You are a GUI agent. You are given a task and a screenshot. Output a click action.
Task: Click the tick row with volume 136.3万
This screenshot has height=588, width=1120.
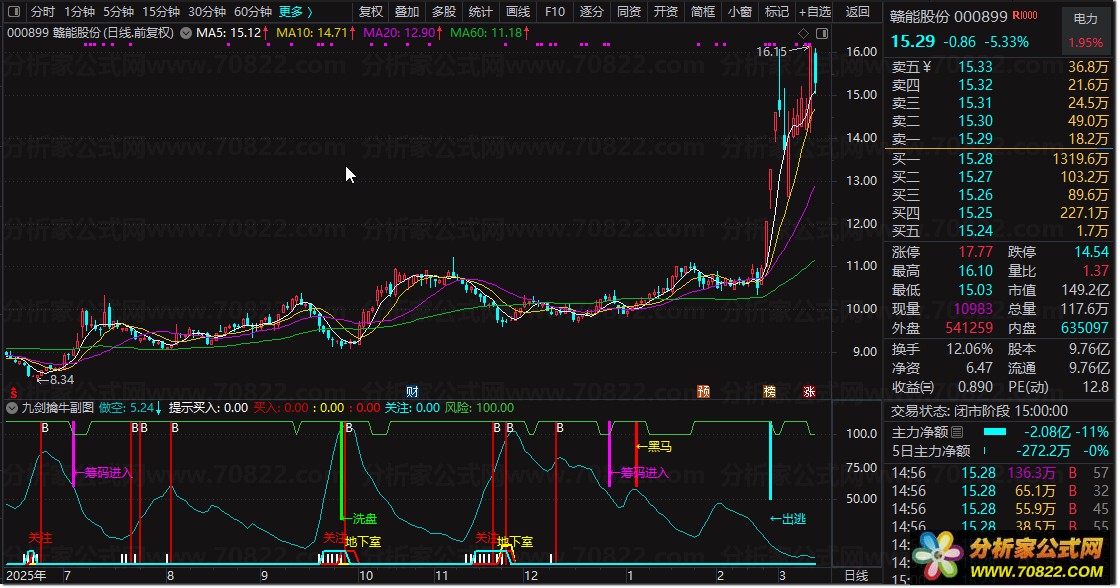[x=1000, y=473]
